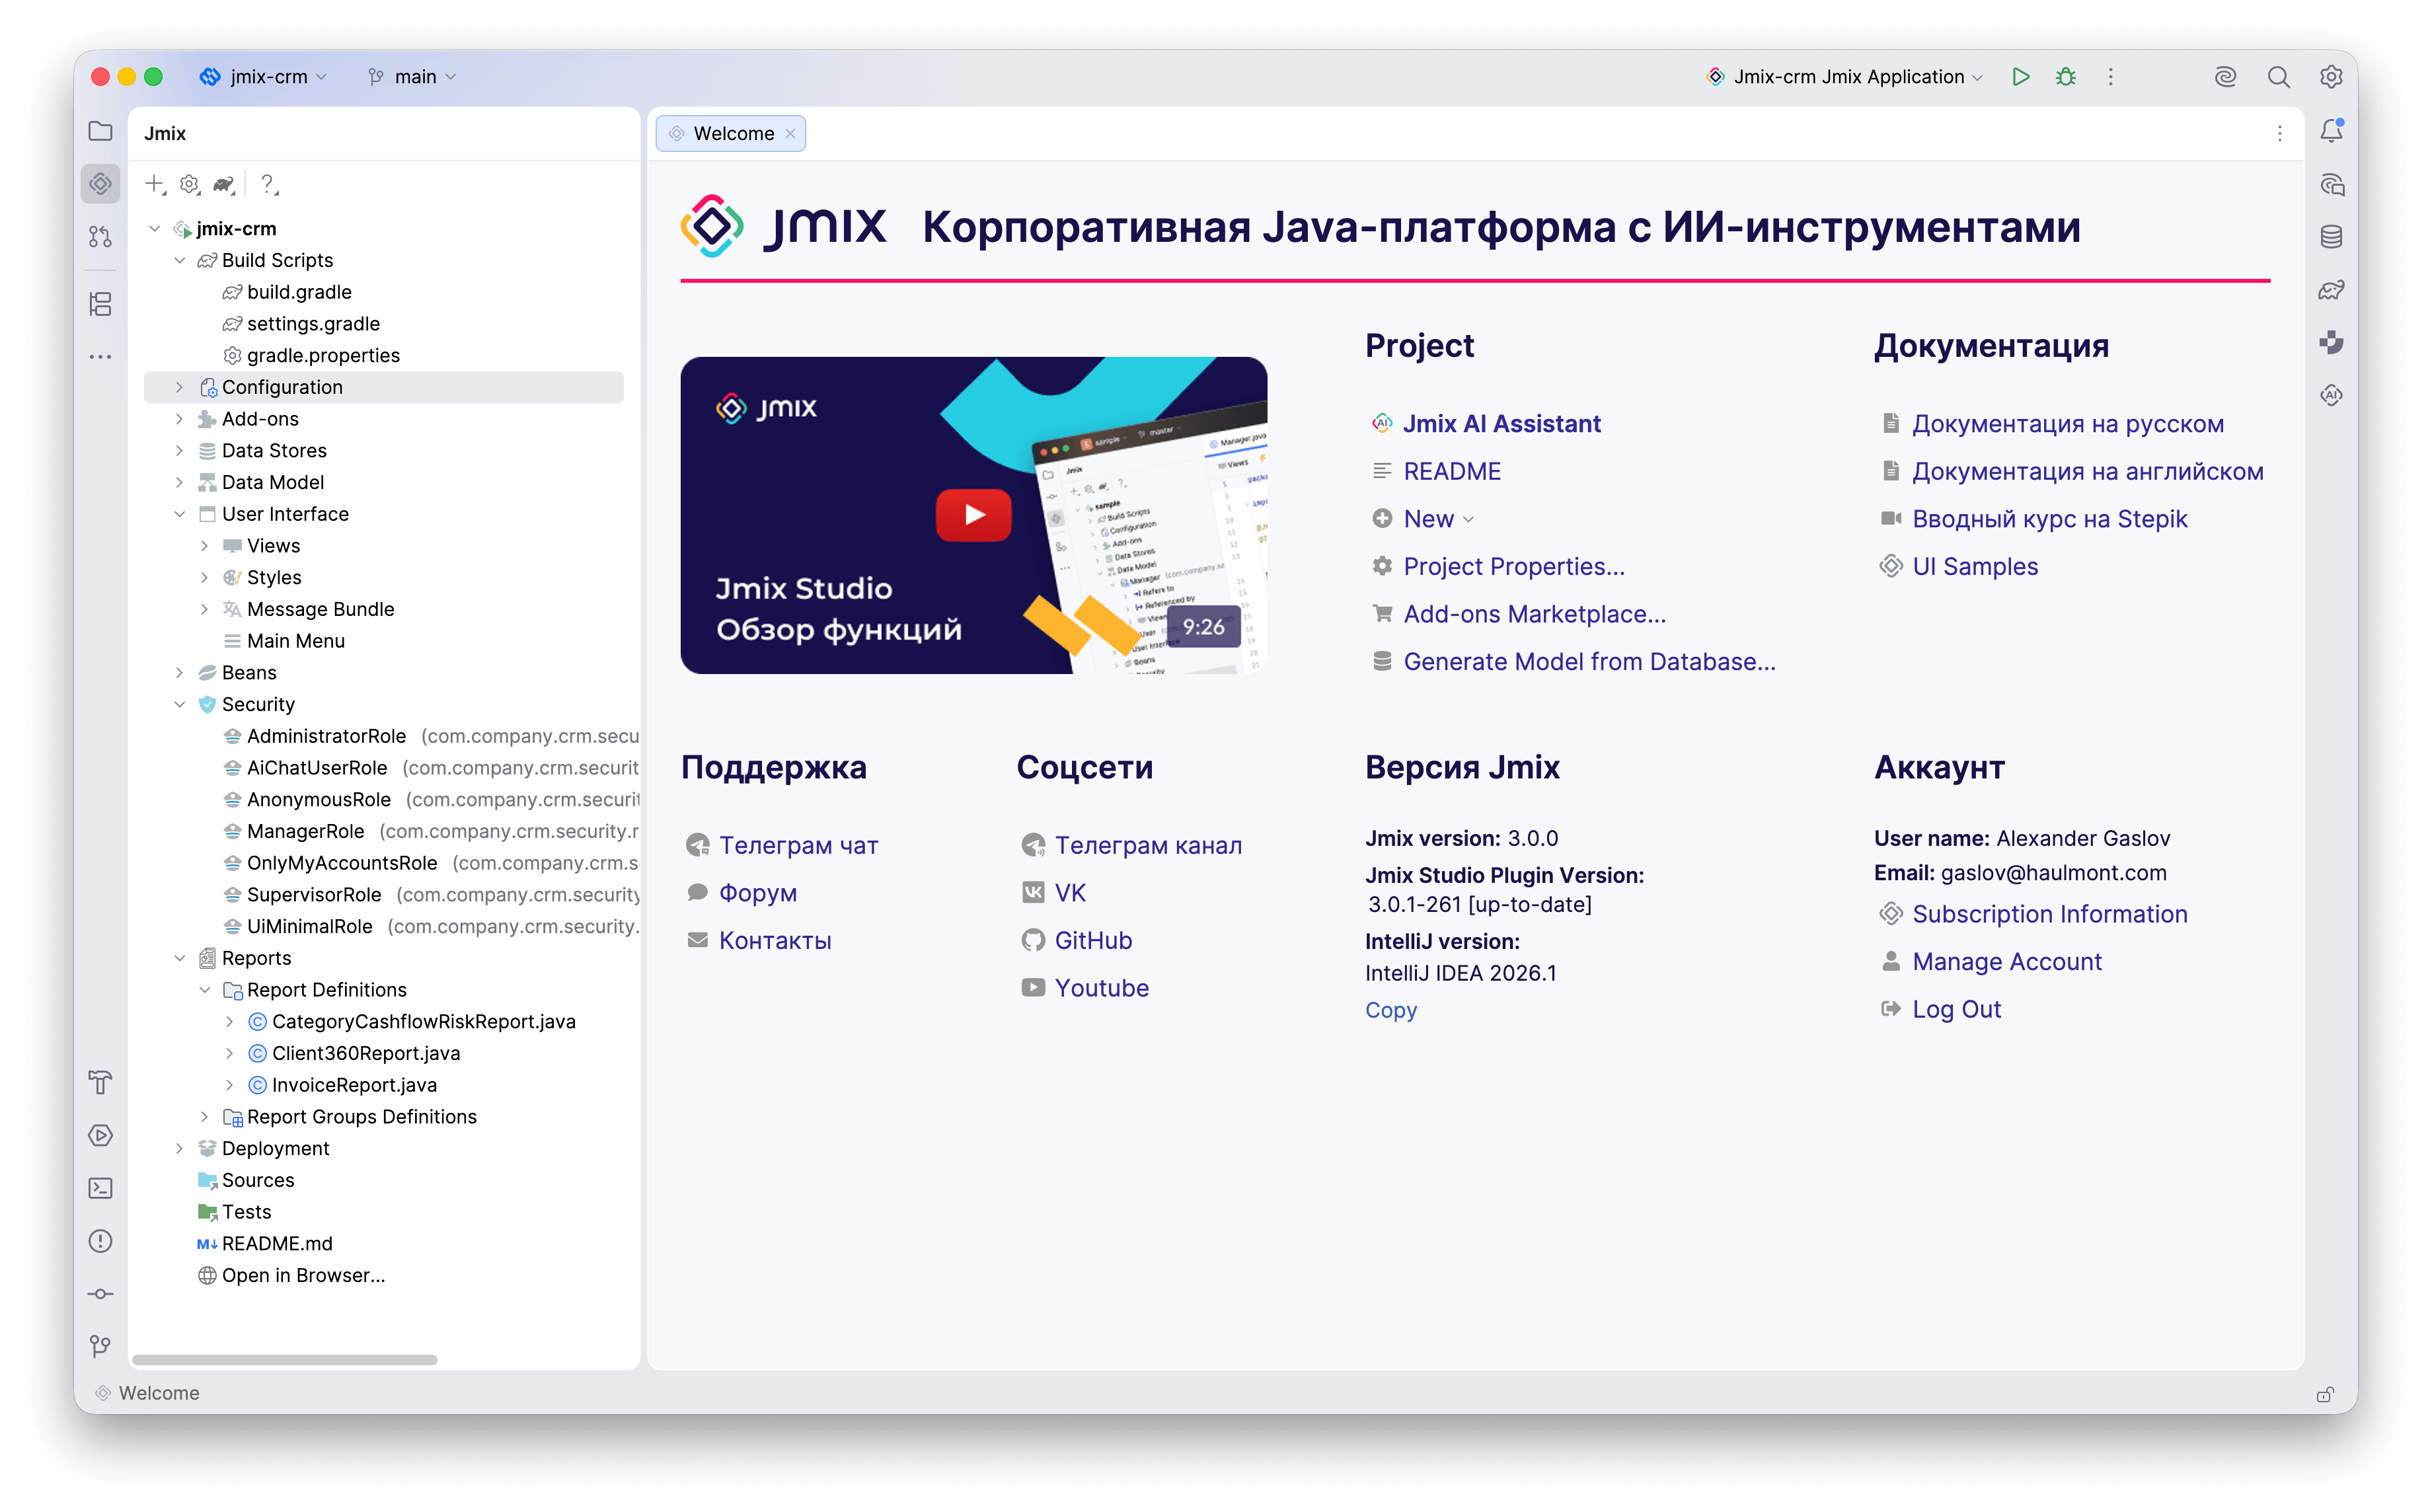This screenshot has width=2432, height=1512.
Task: Expand the Views tree node
Action: pos(205,546)
